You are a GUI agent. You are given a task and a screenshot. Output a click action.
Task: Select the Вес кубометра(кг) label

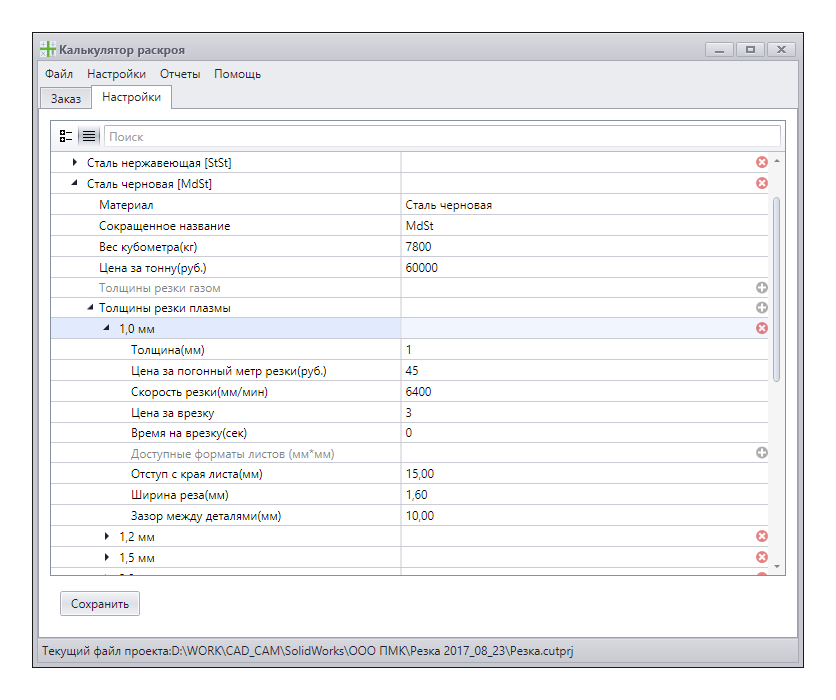click(148, 247)
